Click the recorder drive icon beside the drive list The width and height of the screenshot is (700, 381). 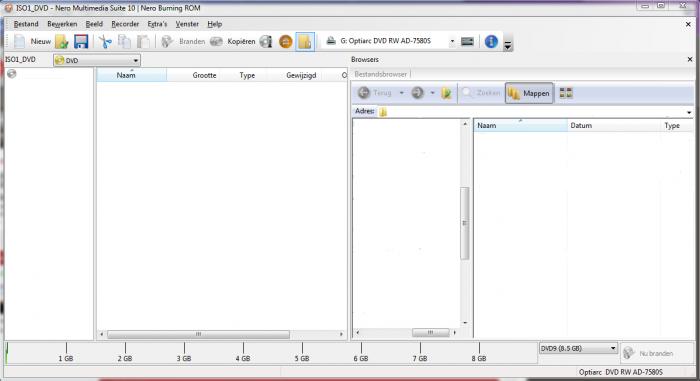coord(467,42)
